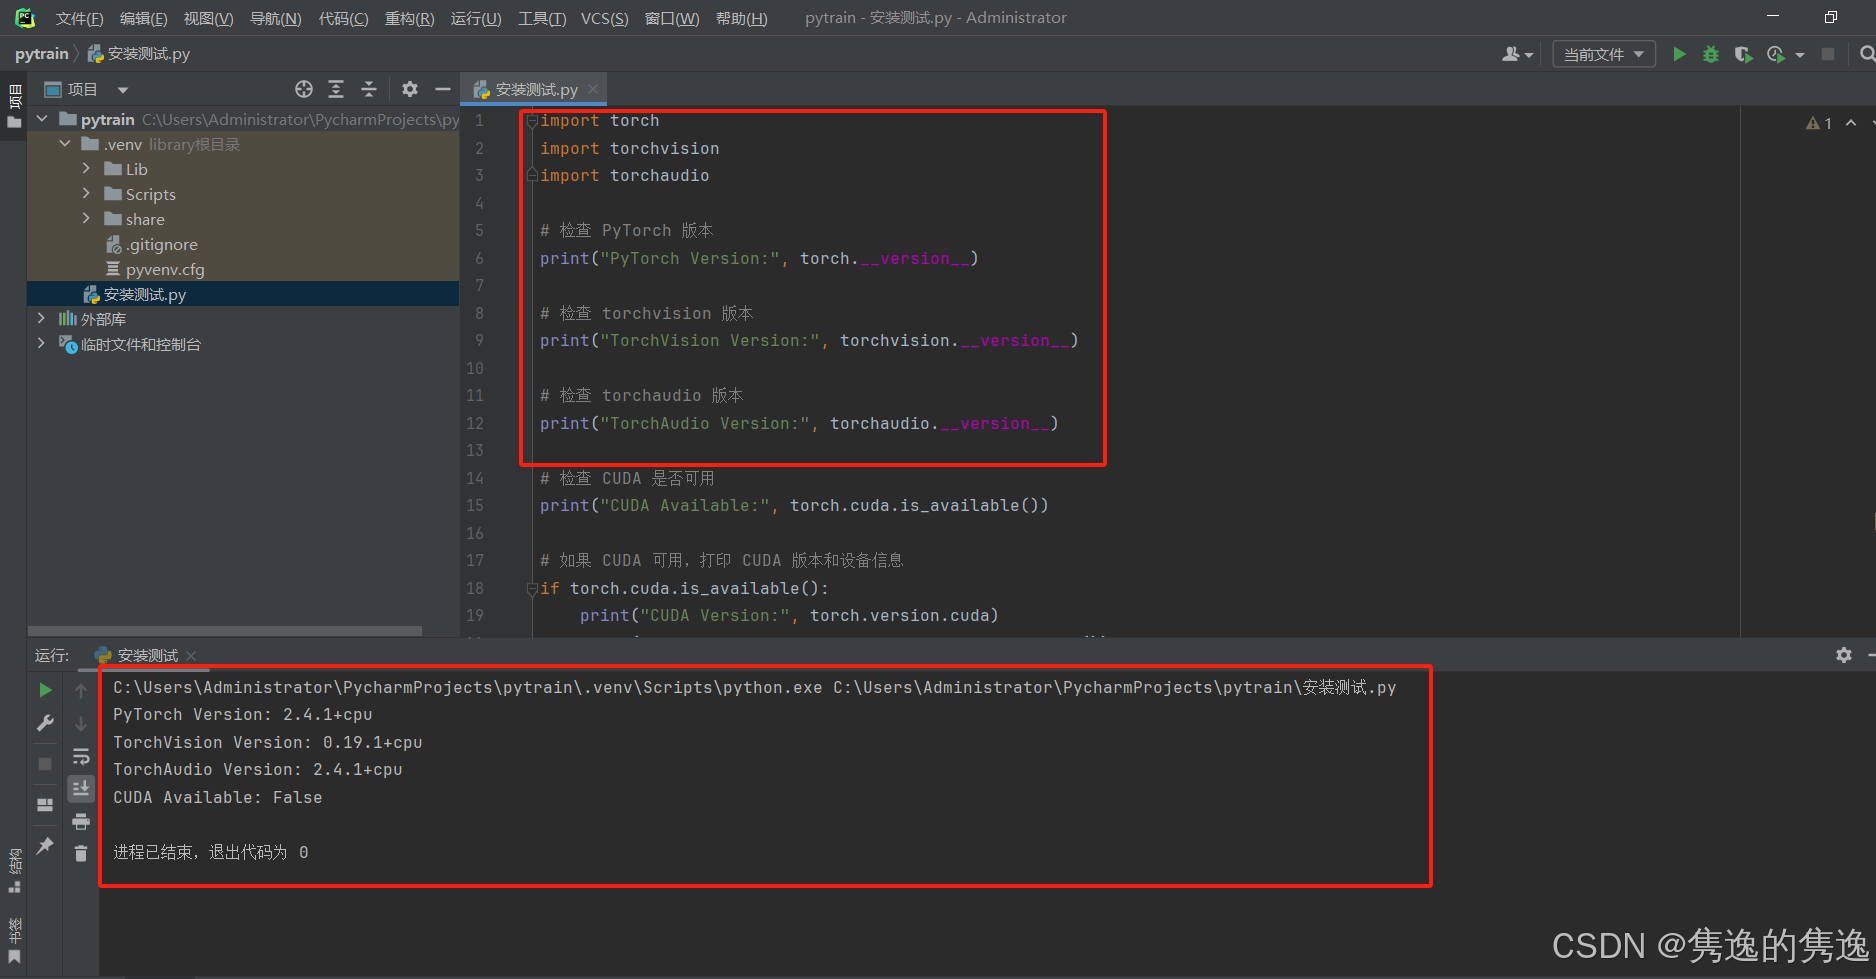Toggle scroll-to-end in console output

click(81, 789)
